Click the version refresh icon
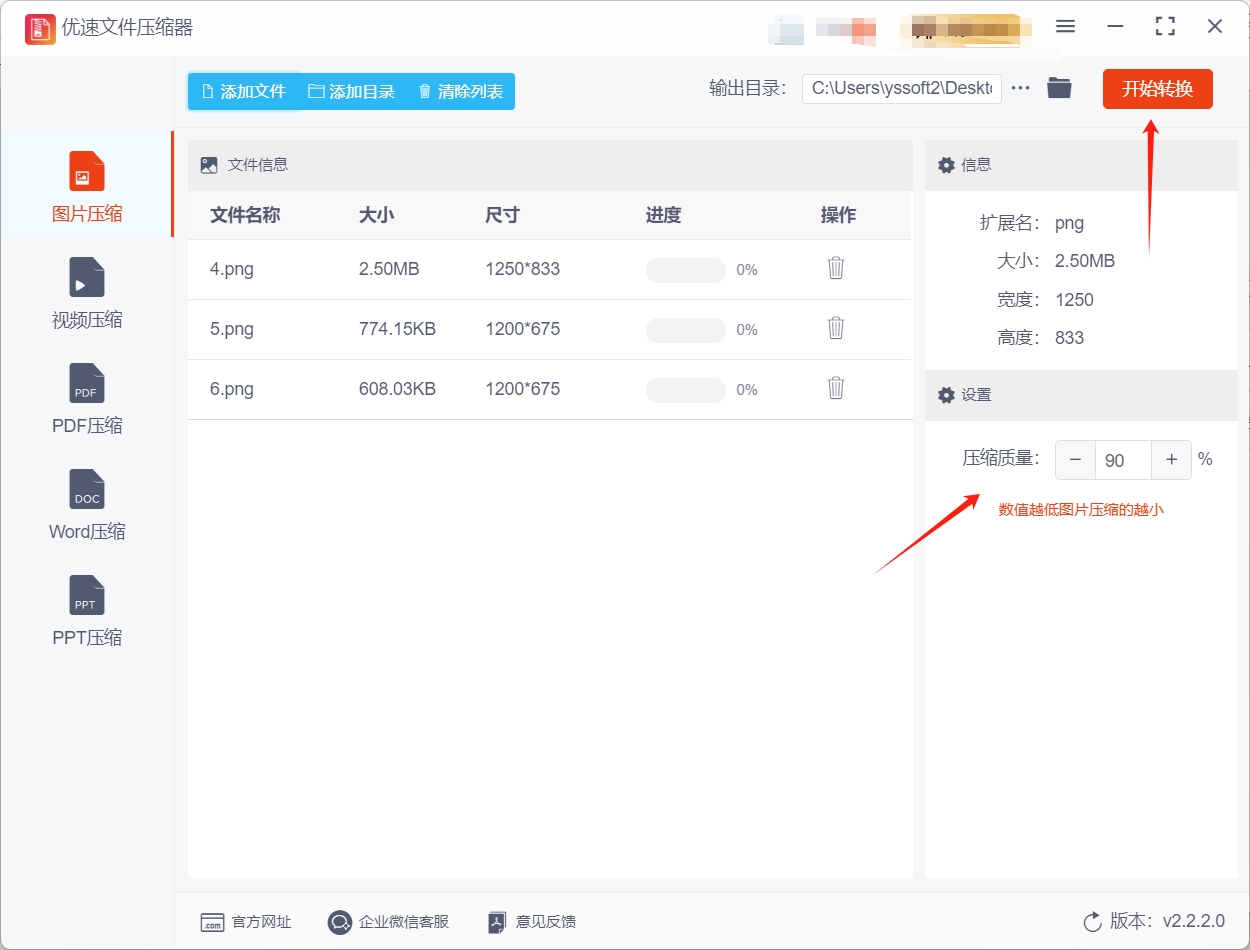The image size is (1250, 950). point(1092,921)
